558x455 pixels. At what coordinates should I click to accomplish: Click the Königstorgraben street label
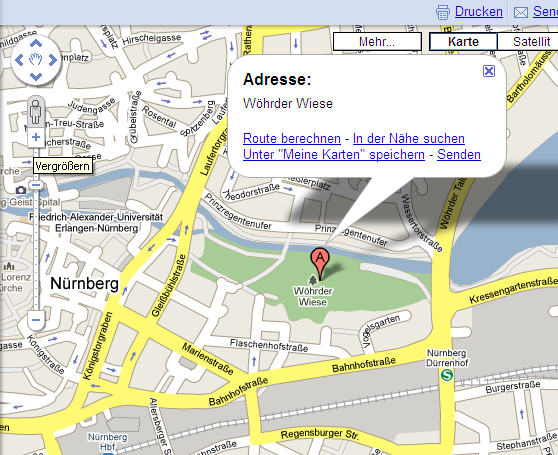pos(97,345)
